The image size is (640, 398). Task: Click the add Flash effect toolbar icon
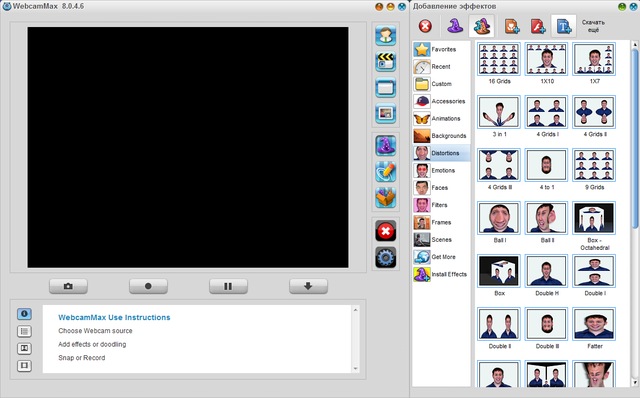(538, 26)
